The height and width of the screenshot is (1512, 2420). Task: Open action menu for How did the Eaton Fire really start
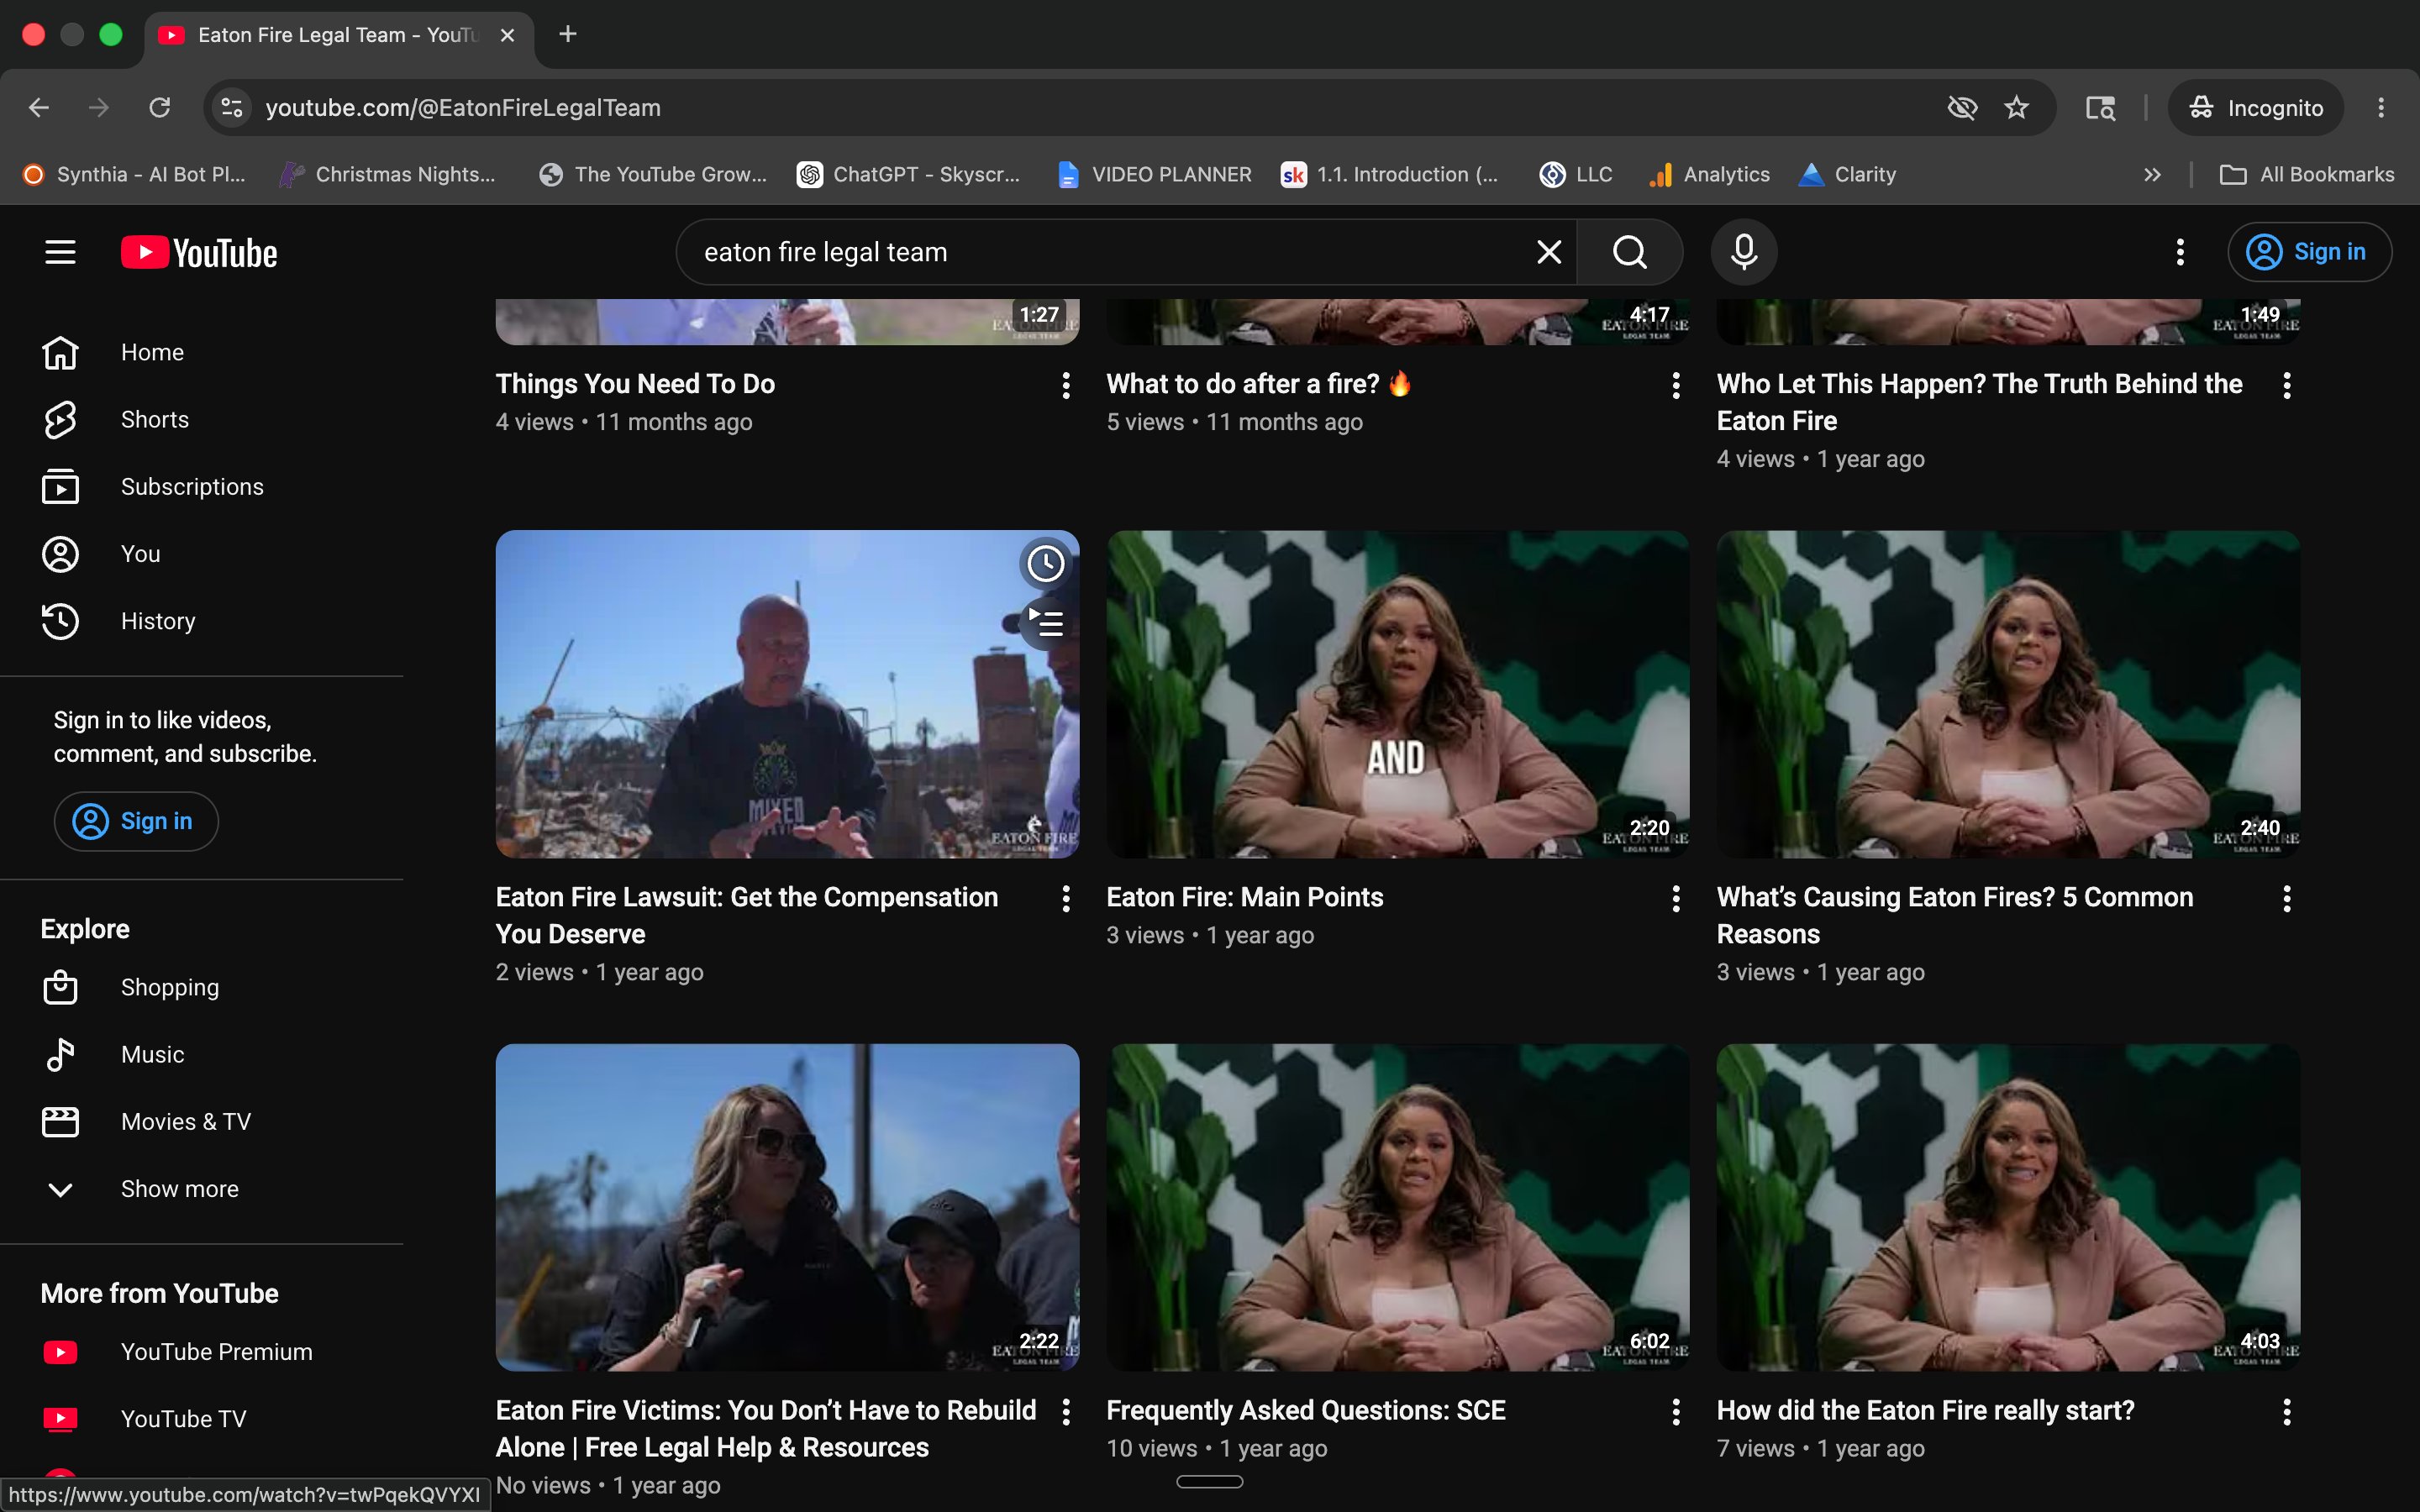click(2286, 1412)
